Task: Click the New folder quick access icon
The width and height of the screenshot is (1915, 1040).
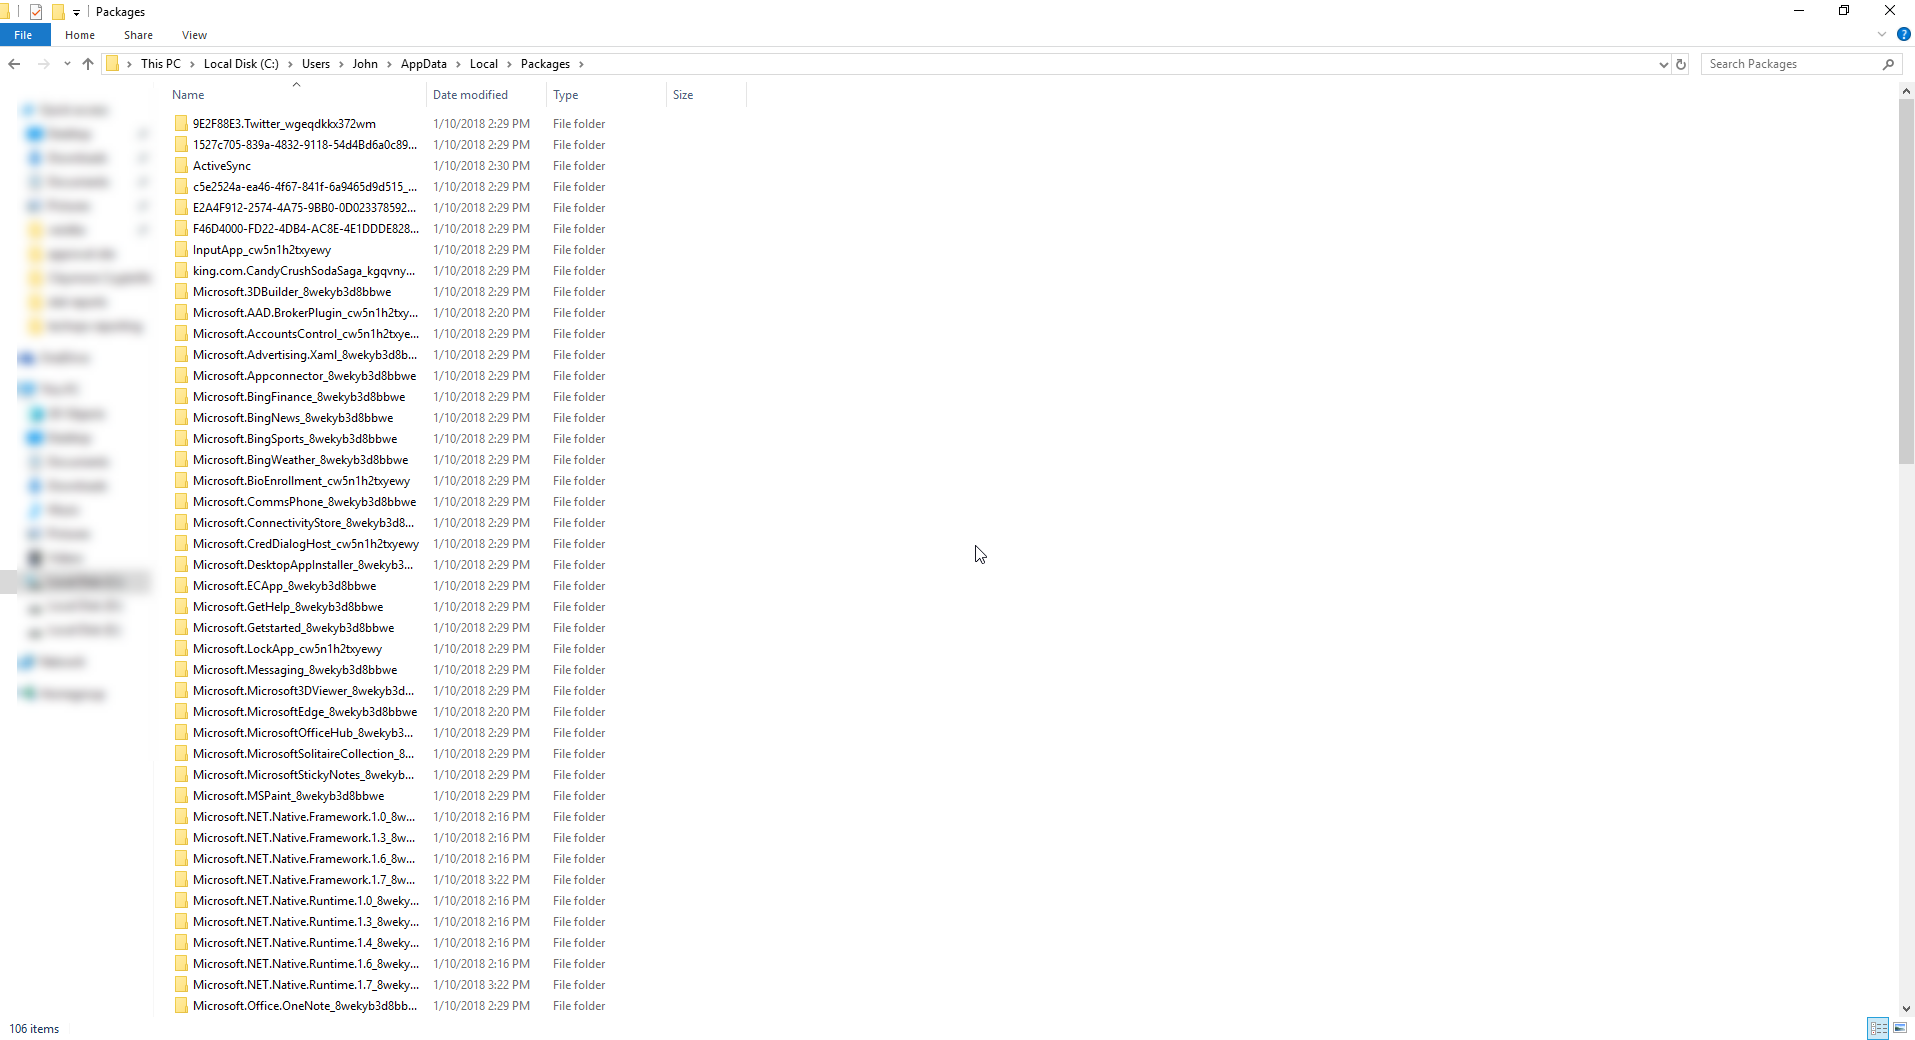Action: pos(58,12)
